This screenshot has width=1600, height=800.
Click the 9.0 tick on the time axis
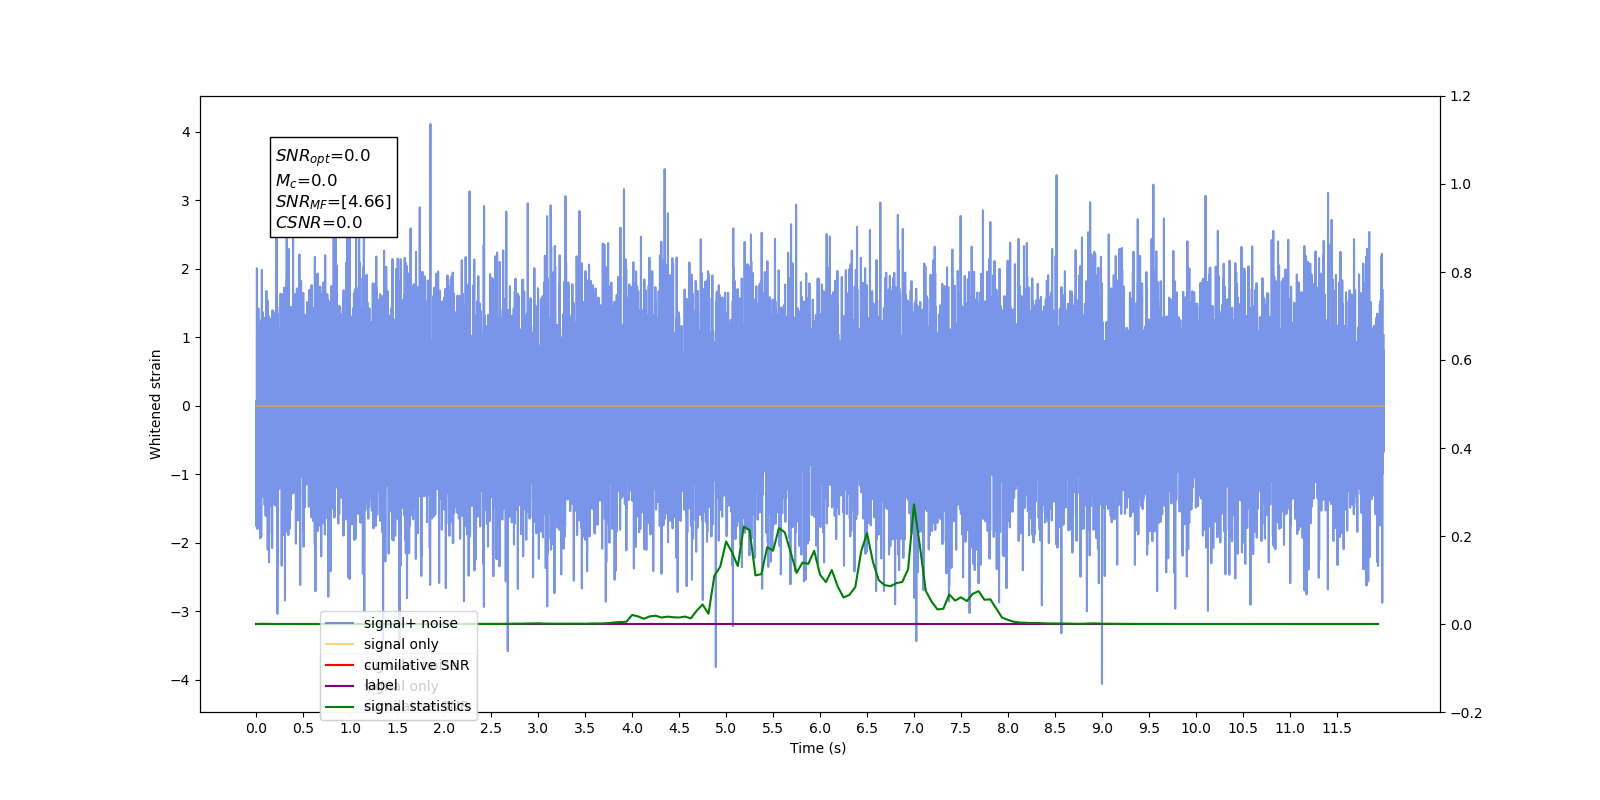point(1102,728)
